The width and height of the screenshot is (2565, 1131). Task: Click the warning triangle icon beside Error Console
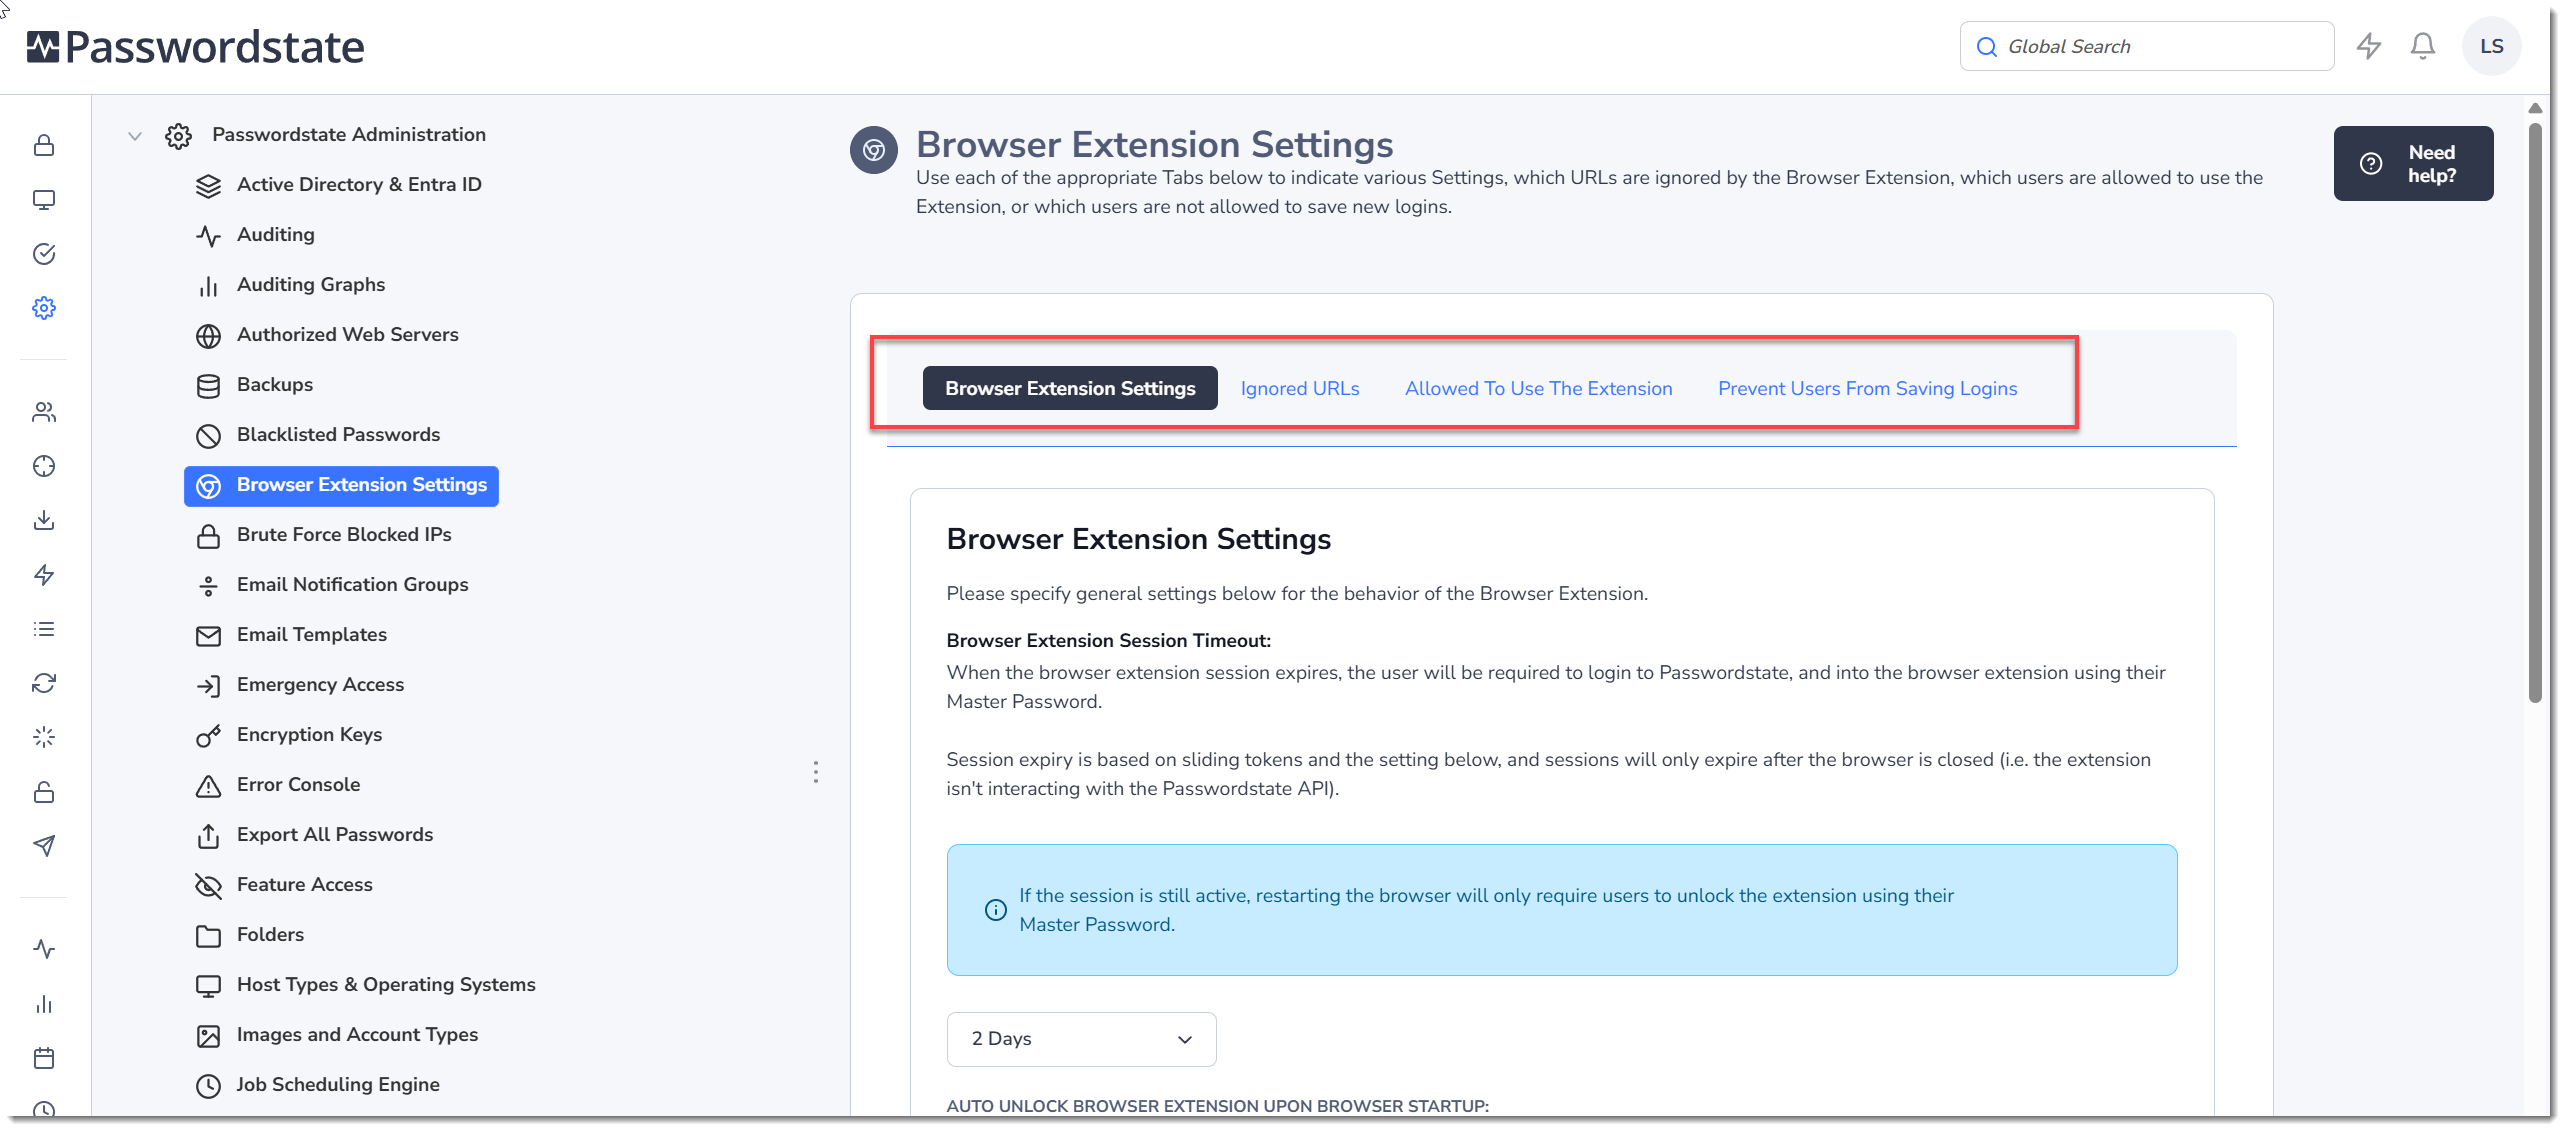click(208, 786)
